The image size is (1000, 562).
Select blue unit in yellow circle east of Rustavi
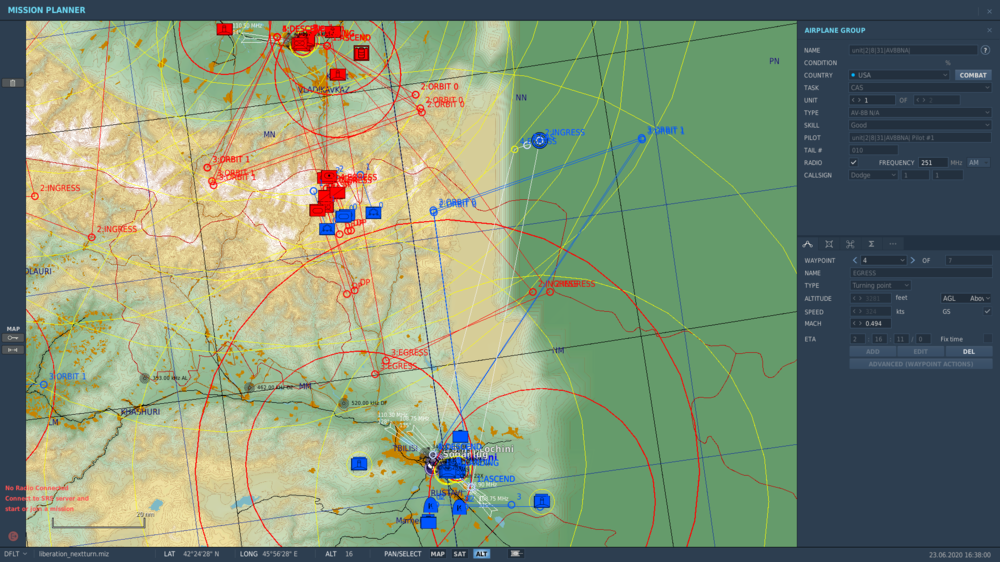point(541,501)
